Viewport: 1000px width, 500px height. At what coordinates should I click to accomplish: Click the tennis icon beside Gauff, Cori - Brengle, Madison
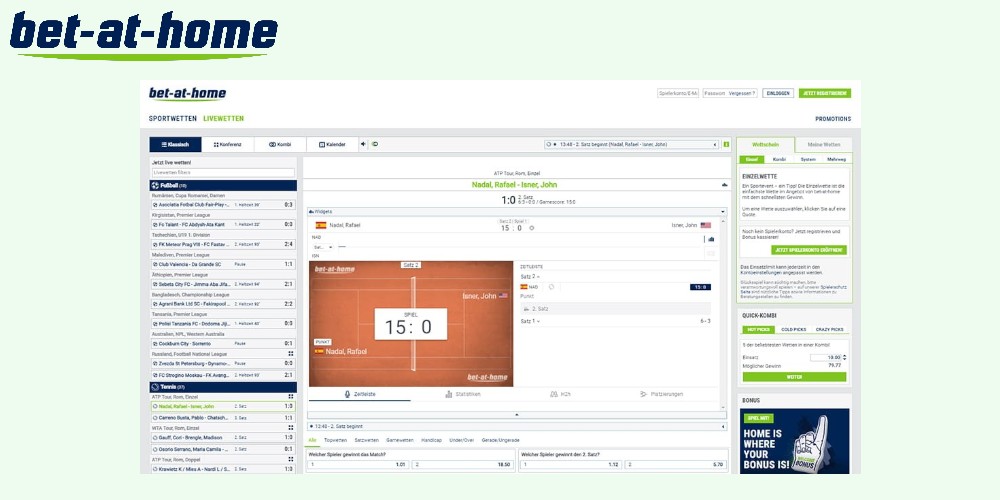[x=155, y=438]
